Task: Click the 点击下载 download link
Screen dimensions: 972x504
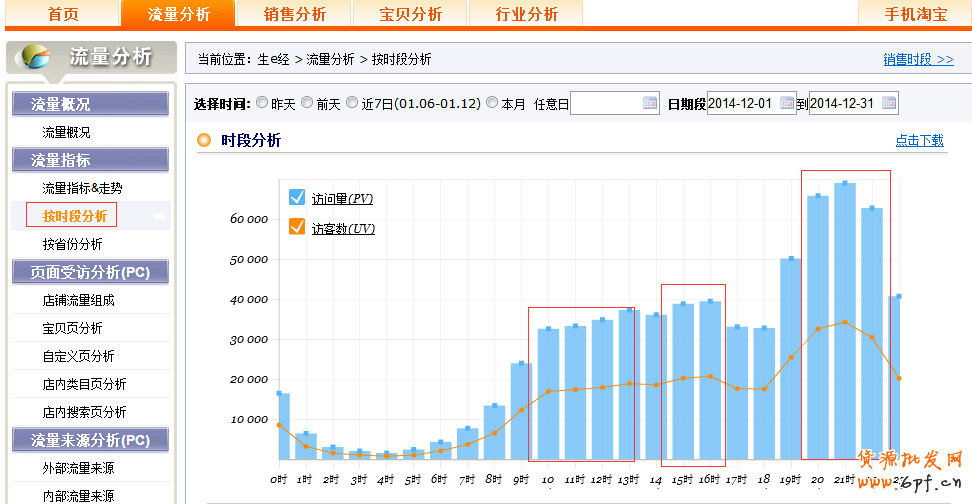Action: 919,140
